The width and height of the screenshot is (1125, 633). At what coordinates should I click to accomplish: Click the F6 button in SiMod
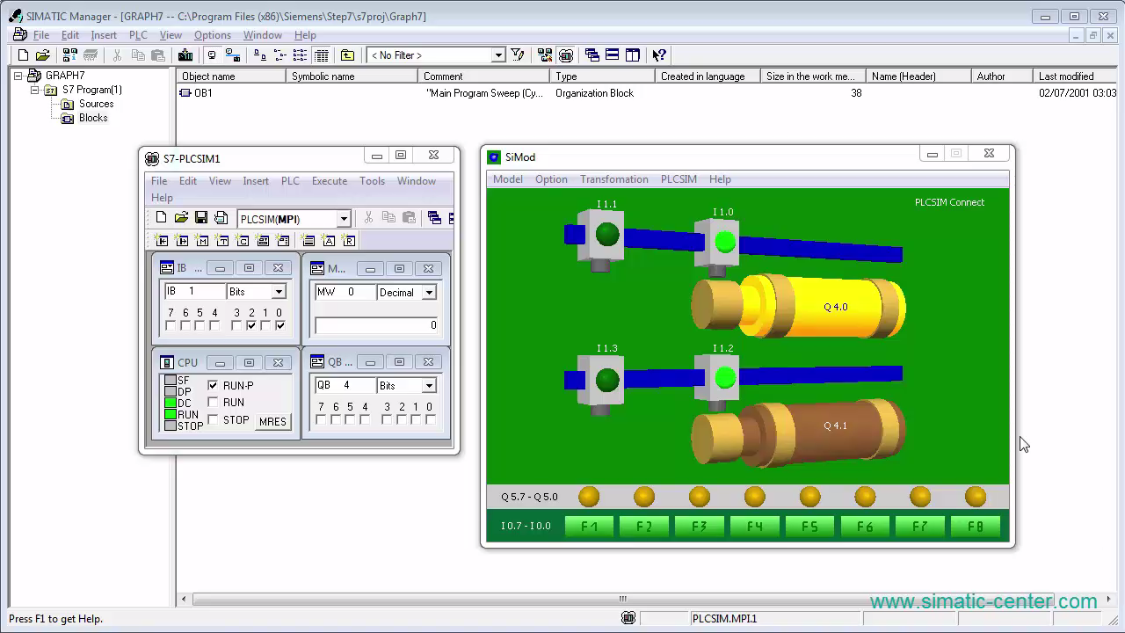point(865,526)
